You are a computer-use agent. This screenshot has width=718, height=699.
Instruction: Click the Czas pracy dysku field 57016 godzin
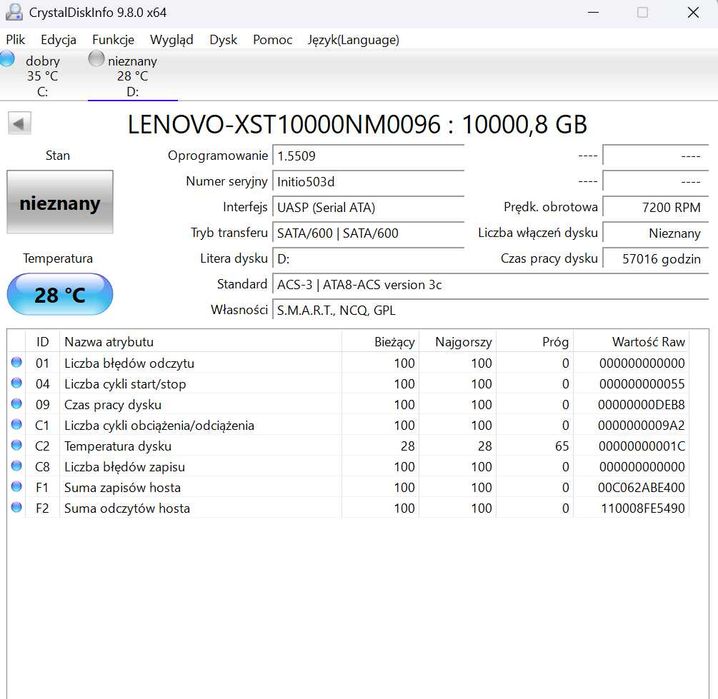[656, 259]
